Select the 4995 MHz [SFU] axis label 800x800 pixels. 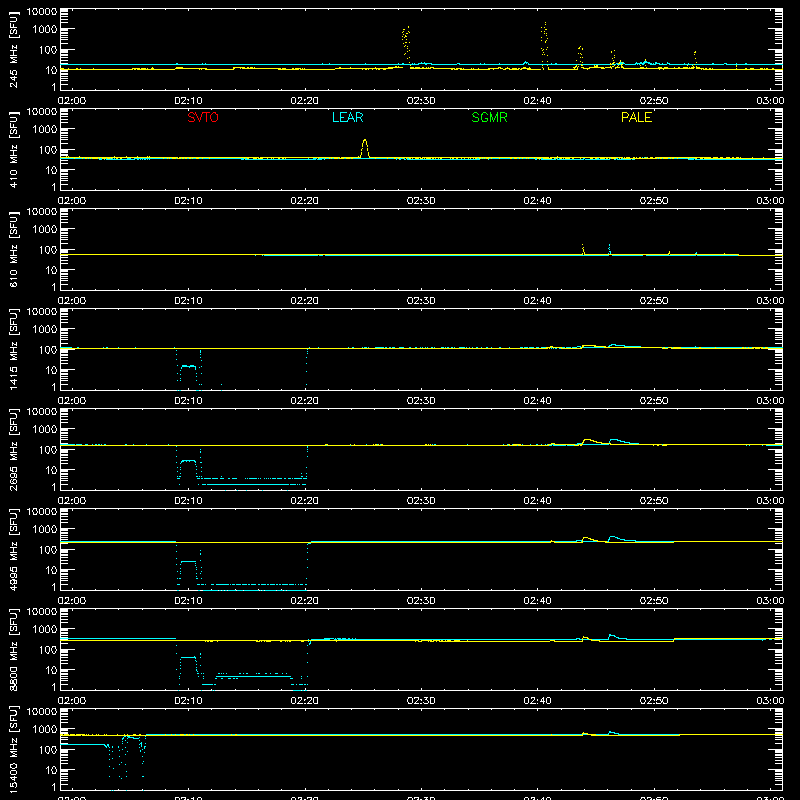[13, 549]
